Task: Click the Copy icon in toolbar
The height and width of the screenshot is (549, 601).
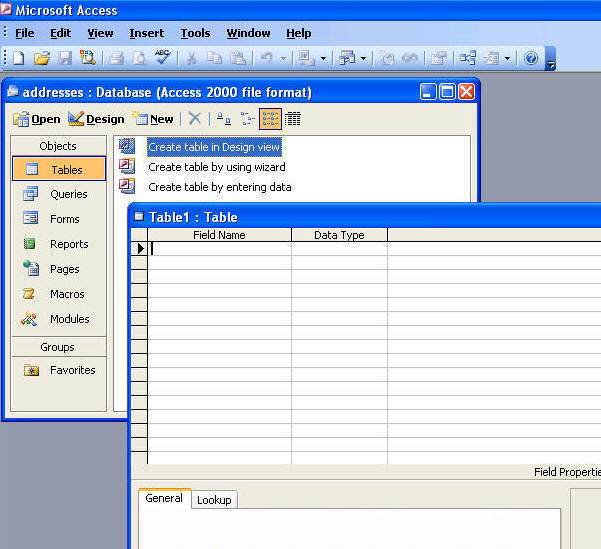Action: (215, 58)
